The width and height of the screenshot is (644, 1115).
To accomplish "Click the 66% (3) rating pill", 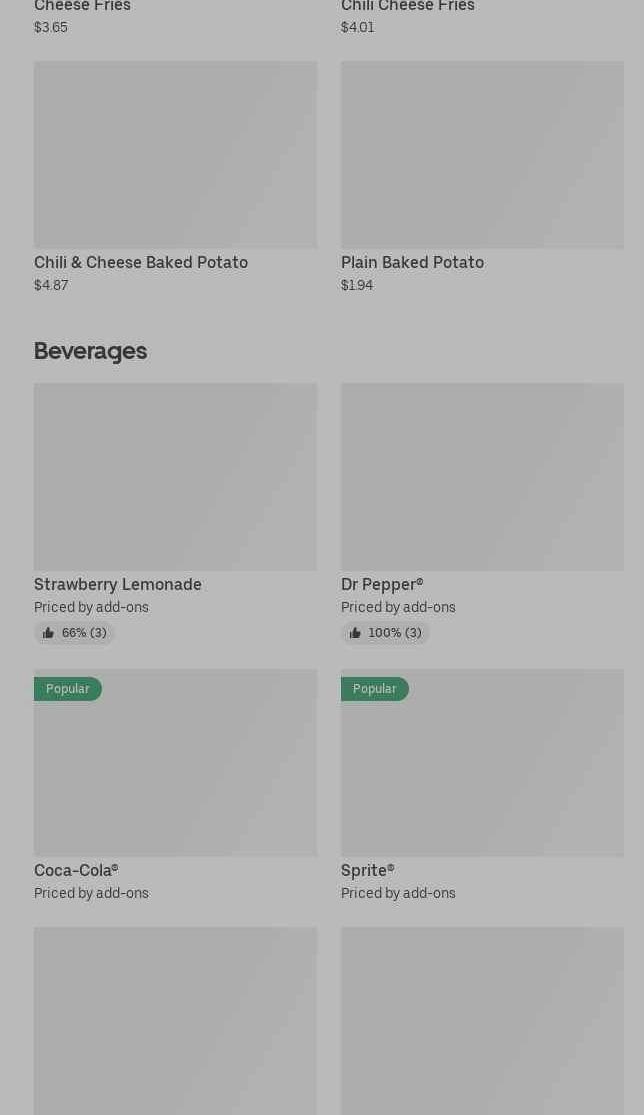I will pos(75,633).
